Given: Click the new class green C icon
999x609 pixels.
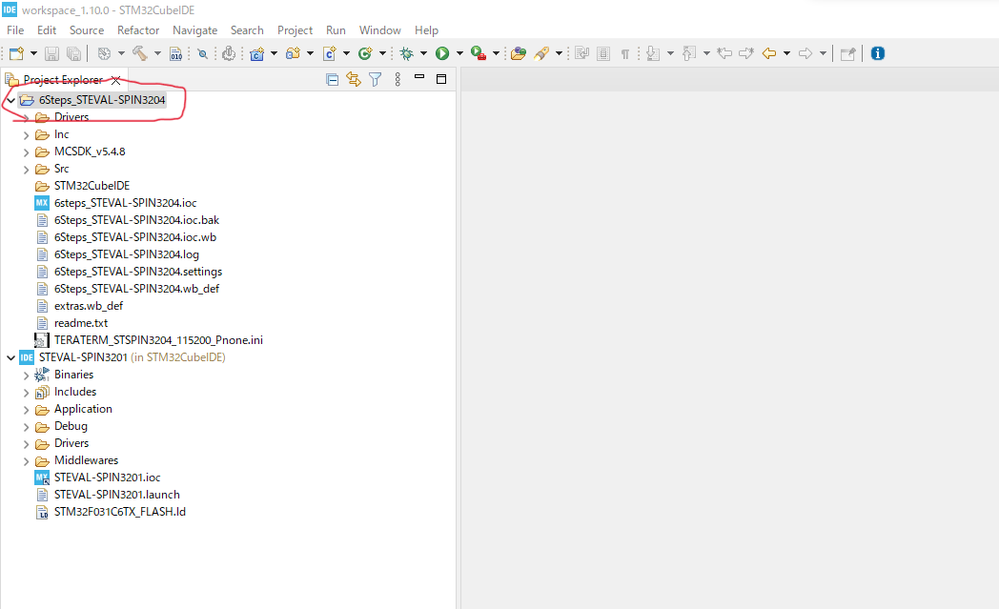Looking at the screenshot, I should point(365,54).
